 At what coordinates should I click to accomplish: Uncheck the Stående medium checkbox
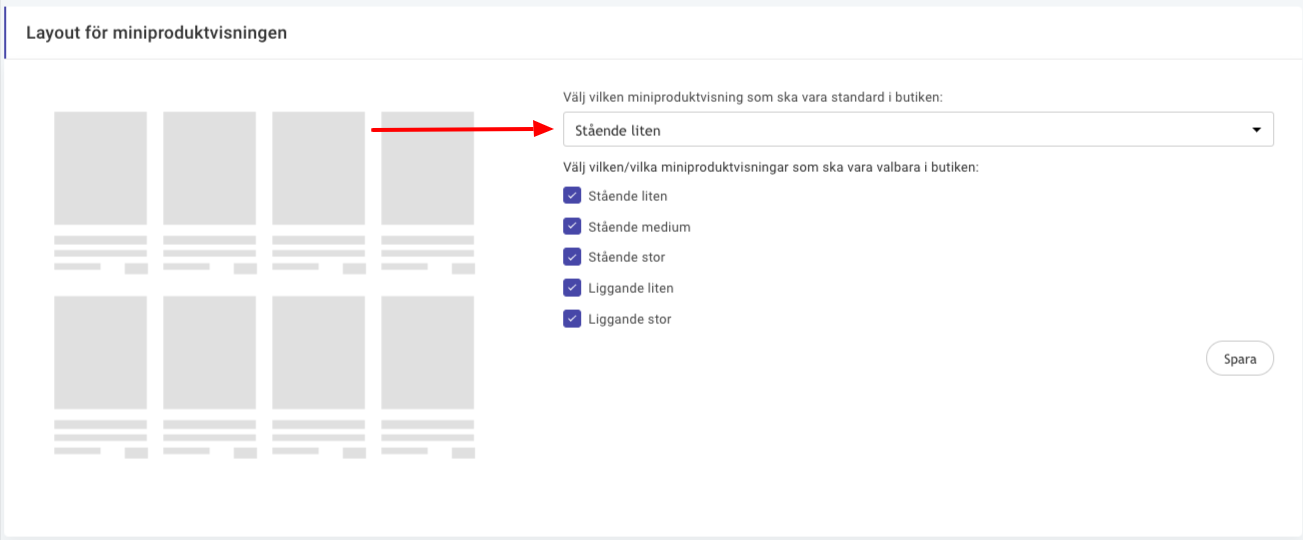click(572, 227)
